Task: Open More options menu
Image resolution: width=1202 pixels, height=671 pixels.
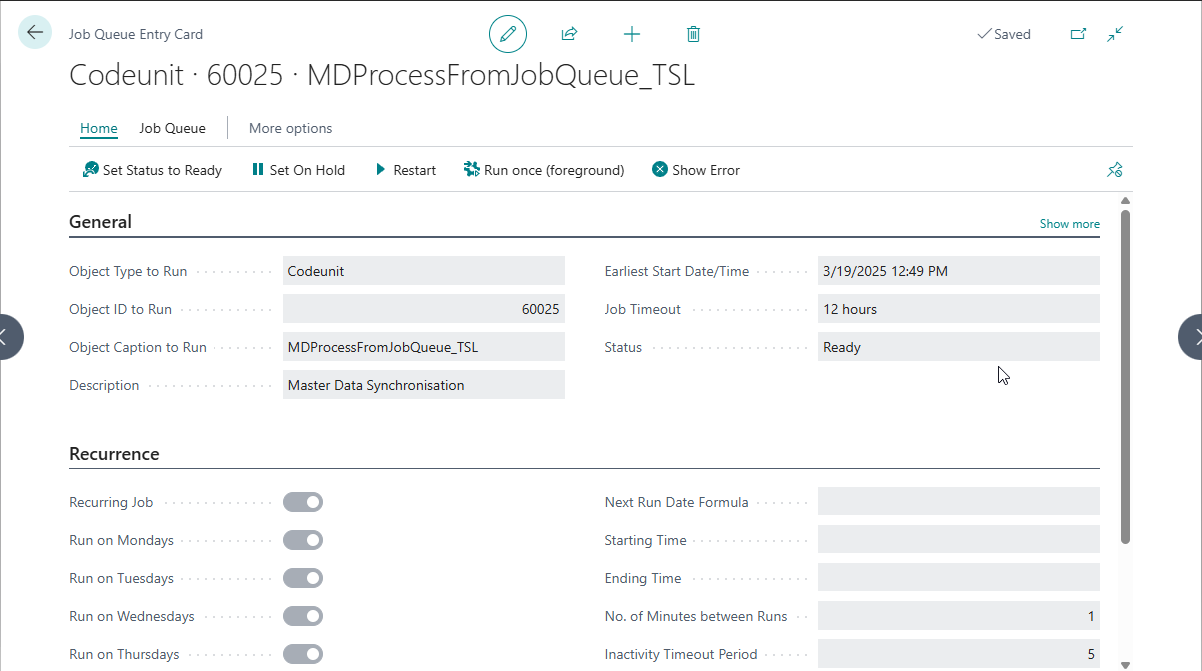Action: pyautogui.click(x=290, y=128)
